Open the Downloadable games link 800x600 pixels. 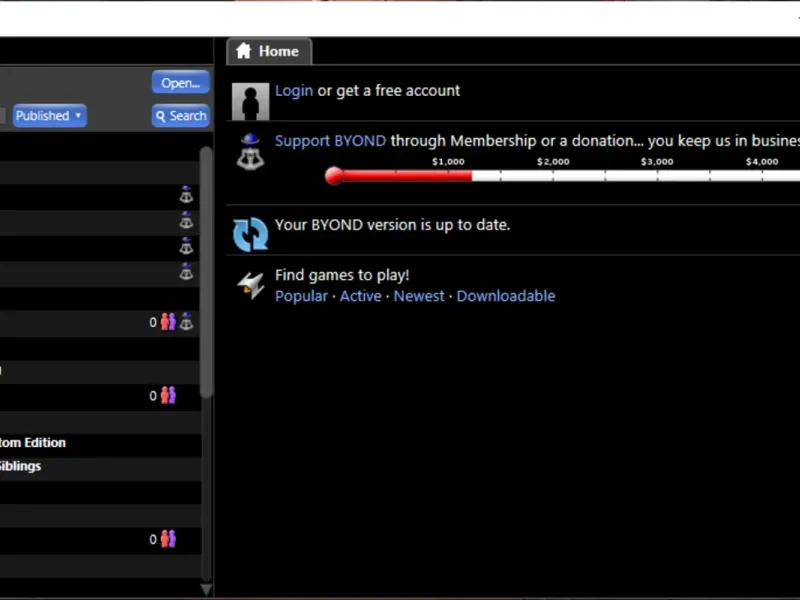(506, 296)
